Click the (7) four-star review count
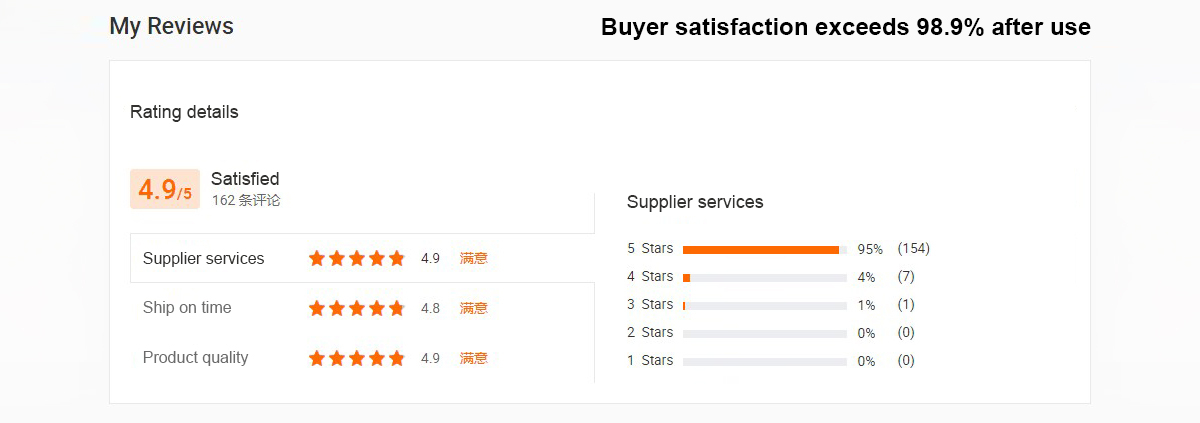1200x423 pixels. [906, 276]
